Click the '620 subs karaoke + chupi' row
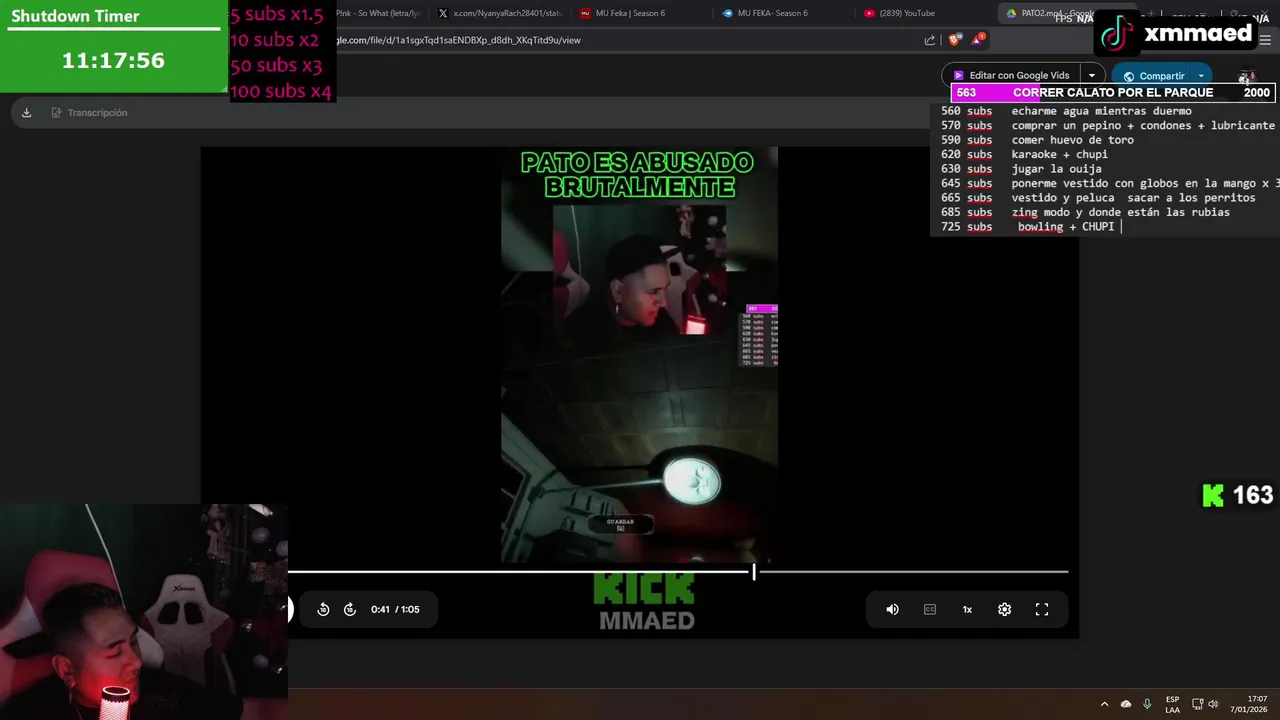1280x720 pixels. (x=1025, y=155)
